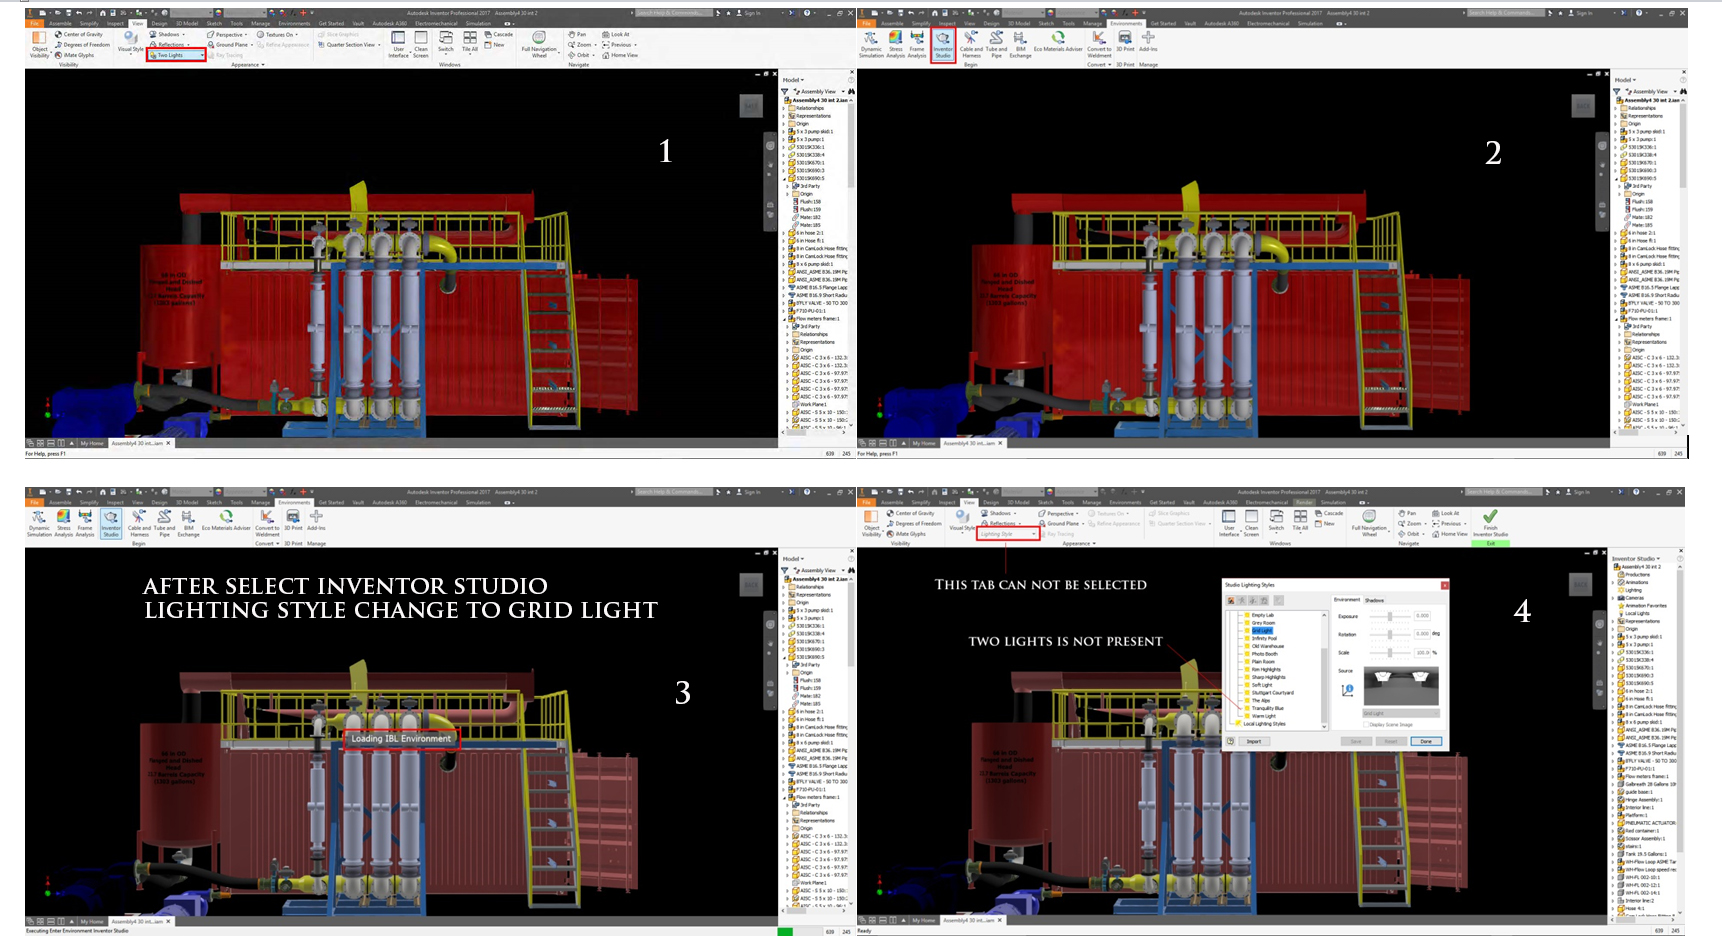Click 3D Print icon in screenshot 2 ribbon
Screen dimensions: 1722x939
(1125, 42)
